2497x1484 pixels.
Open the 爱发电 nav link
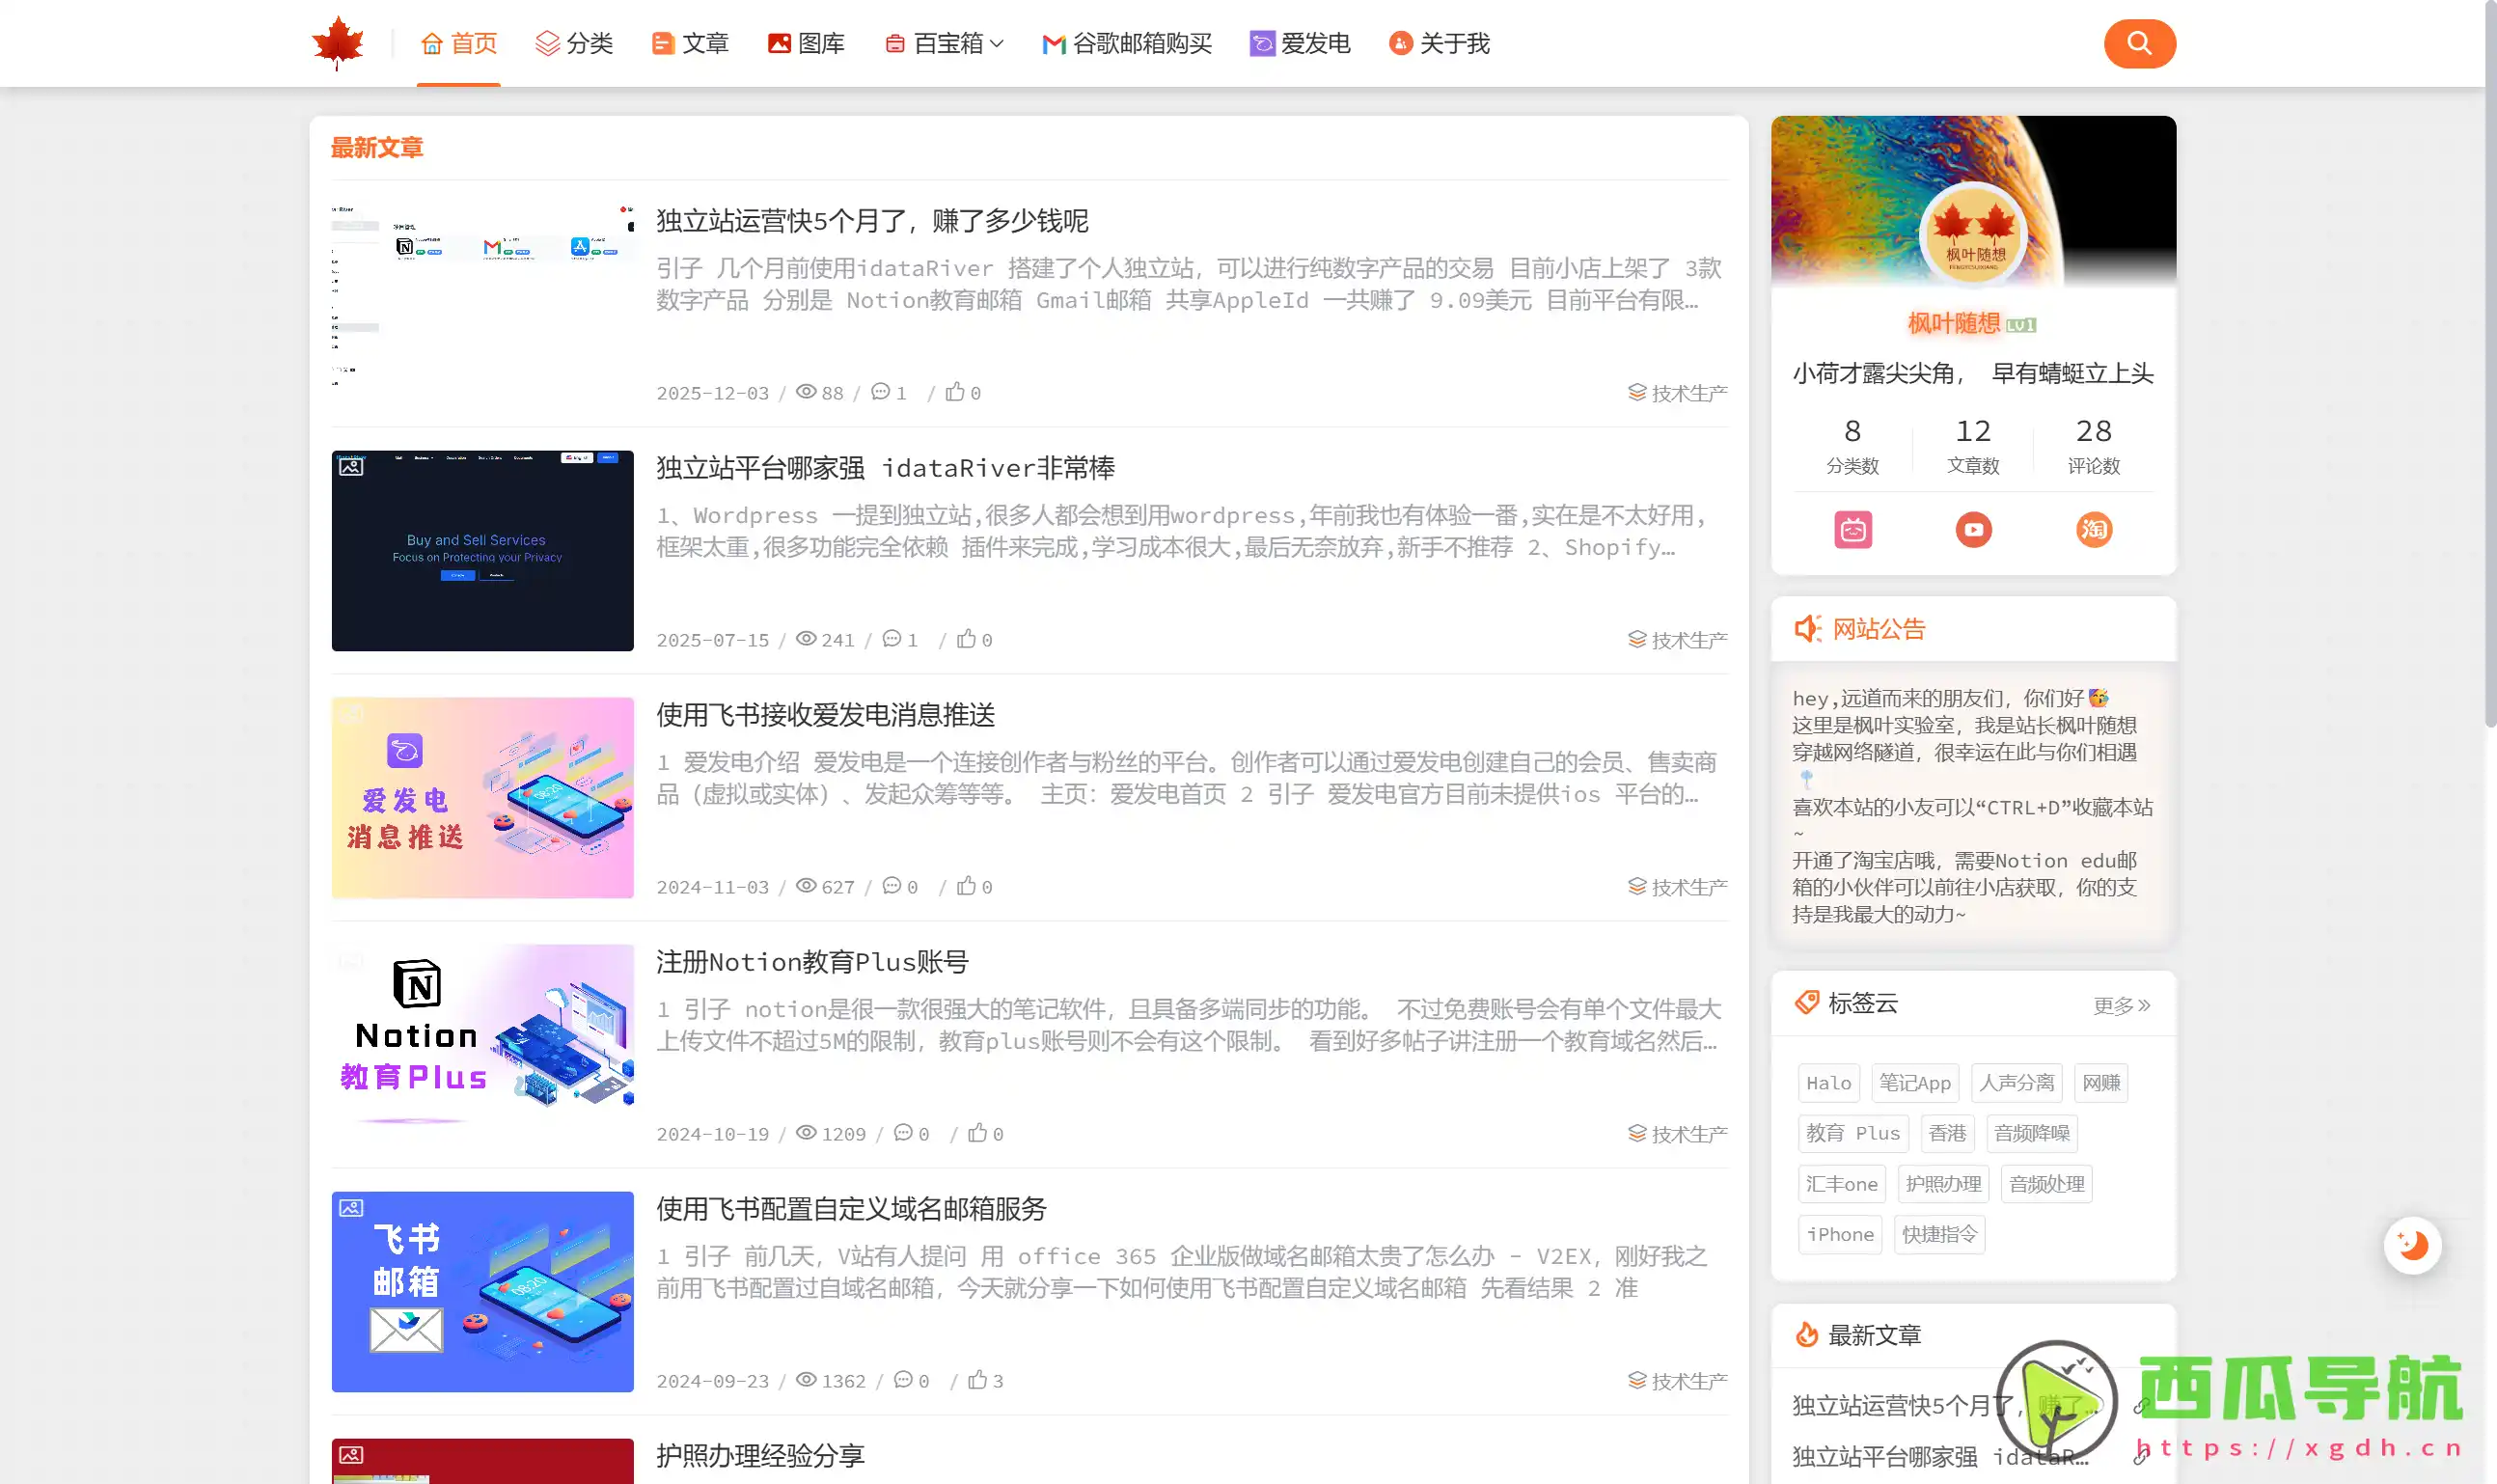pos(1300,43)
